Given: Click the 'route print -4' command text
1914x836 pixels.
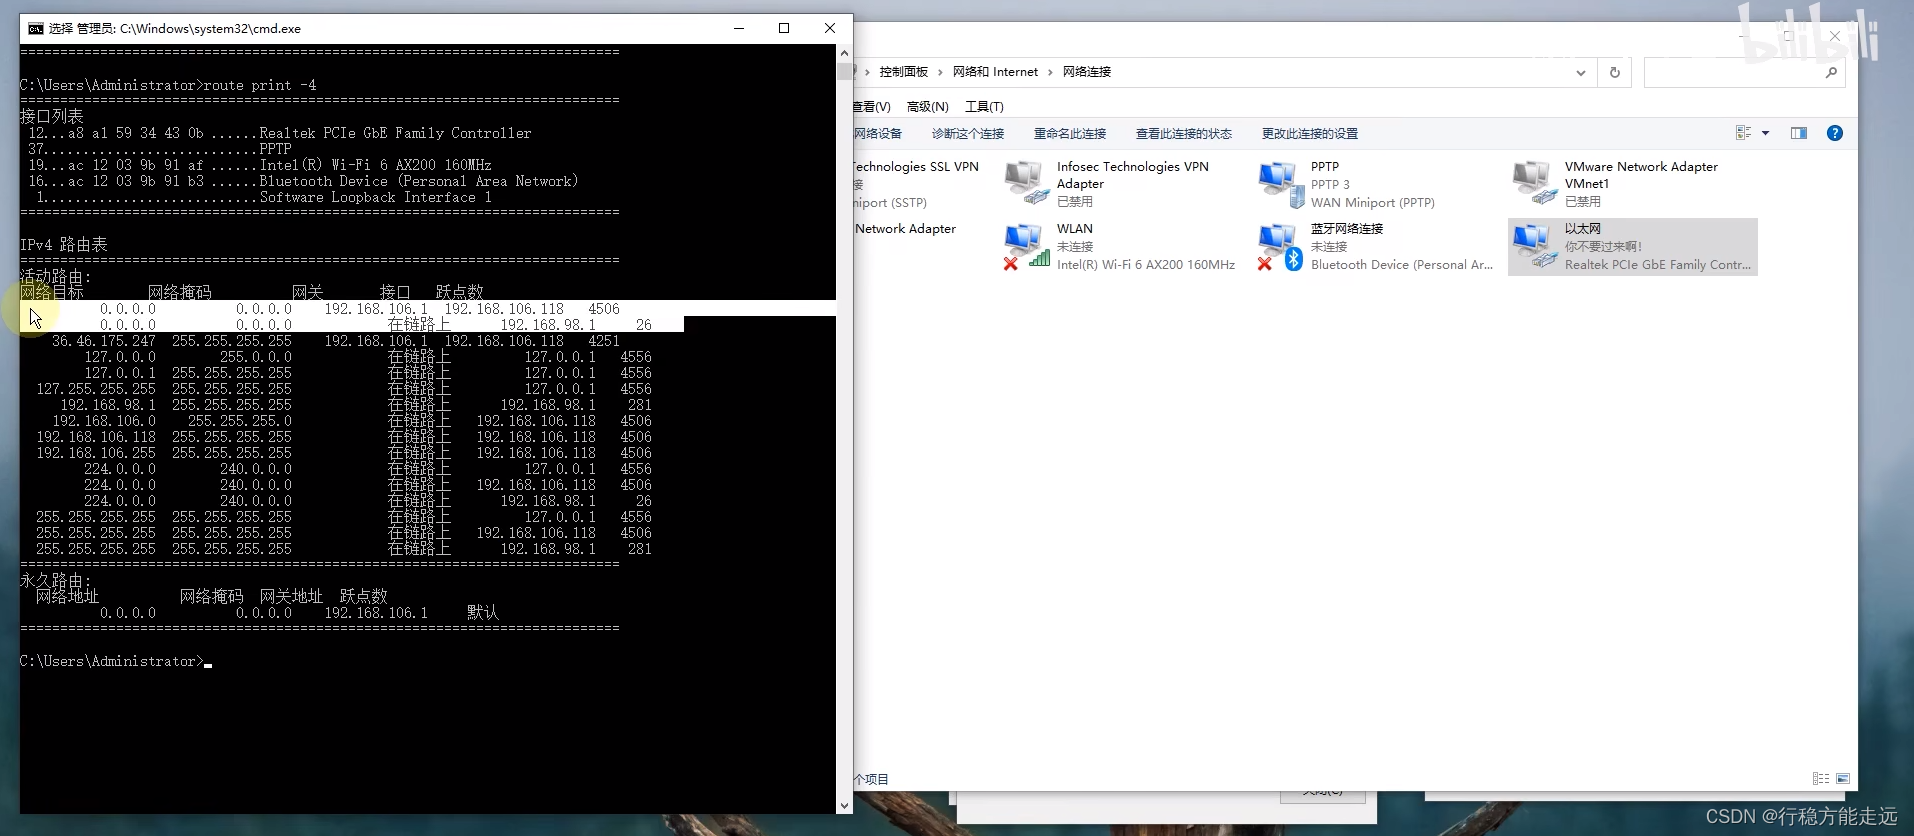Looking at the screenshot, I should click(259, 85).
